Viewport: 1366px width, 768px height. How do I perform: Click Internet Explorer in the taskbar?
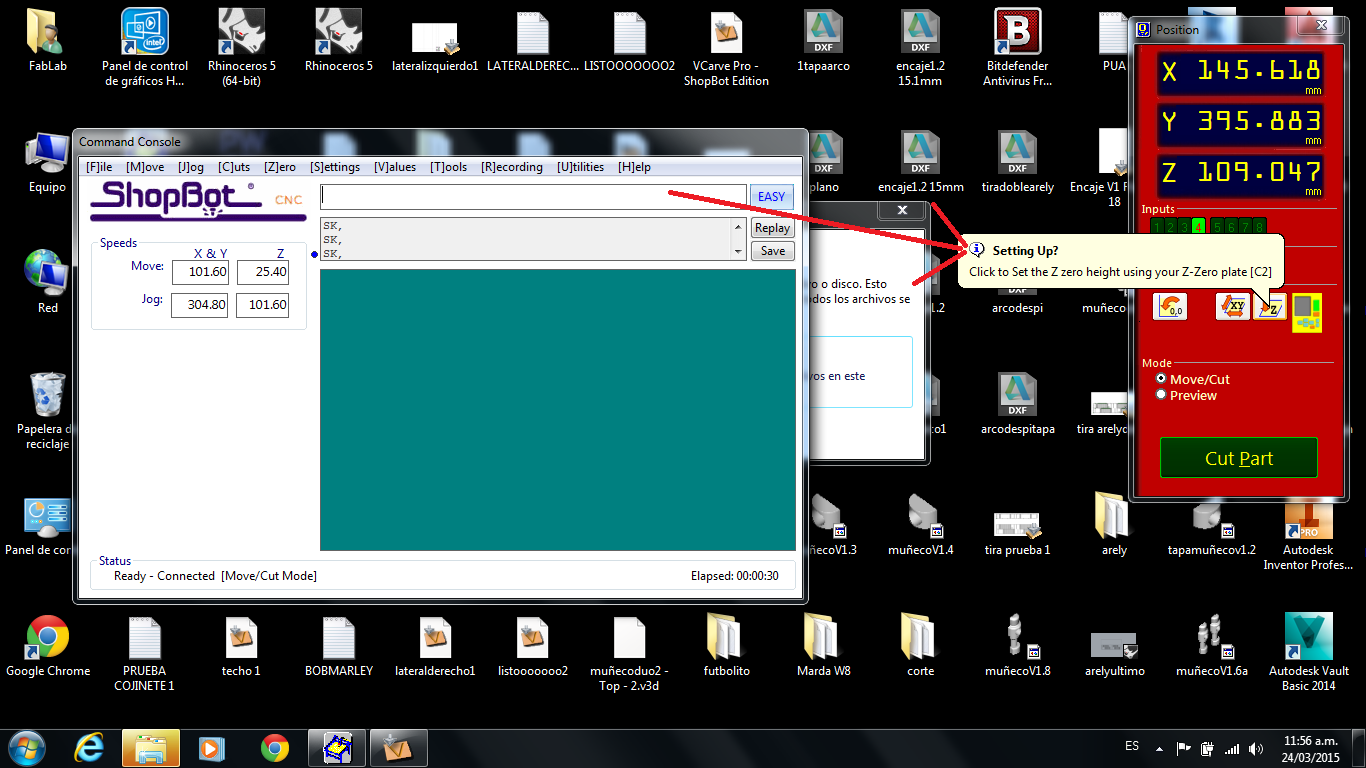pos(90,747)
